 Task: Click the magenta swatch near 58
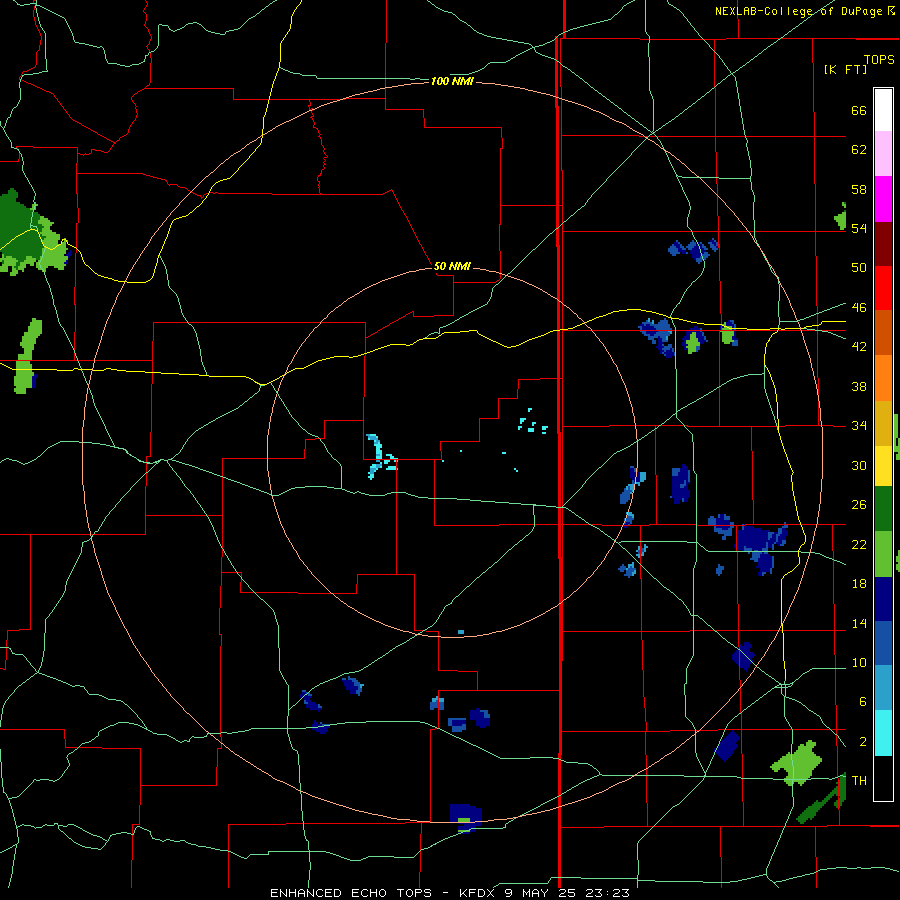tap(883, 199)
